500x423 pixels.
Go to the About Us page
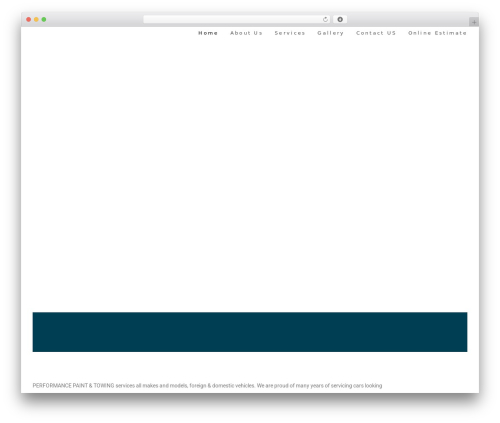click(246, 33)
